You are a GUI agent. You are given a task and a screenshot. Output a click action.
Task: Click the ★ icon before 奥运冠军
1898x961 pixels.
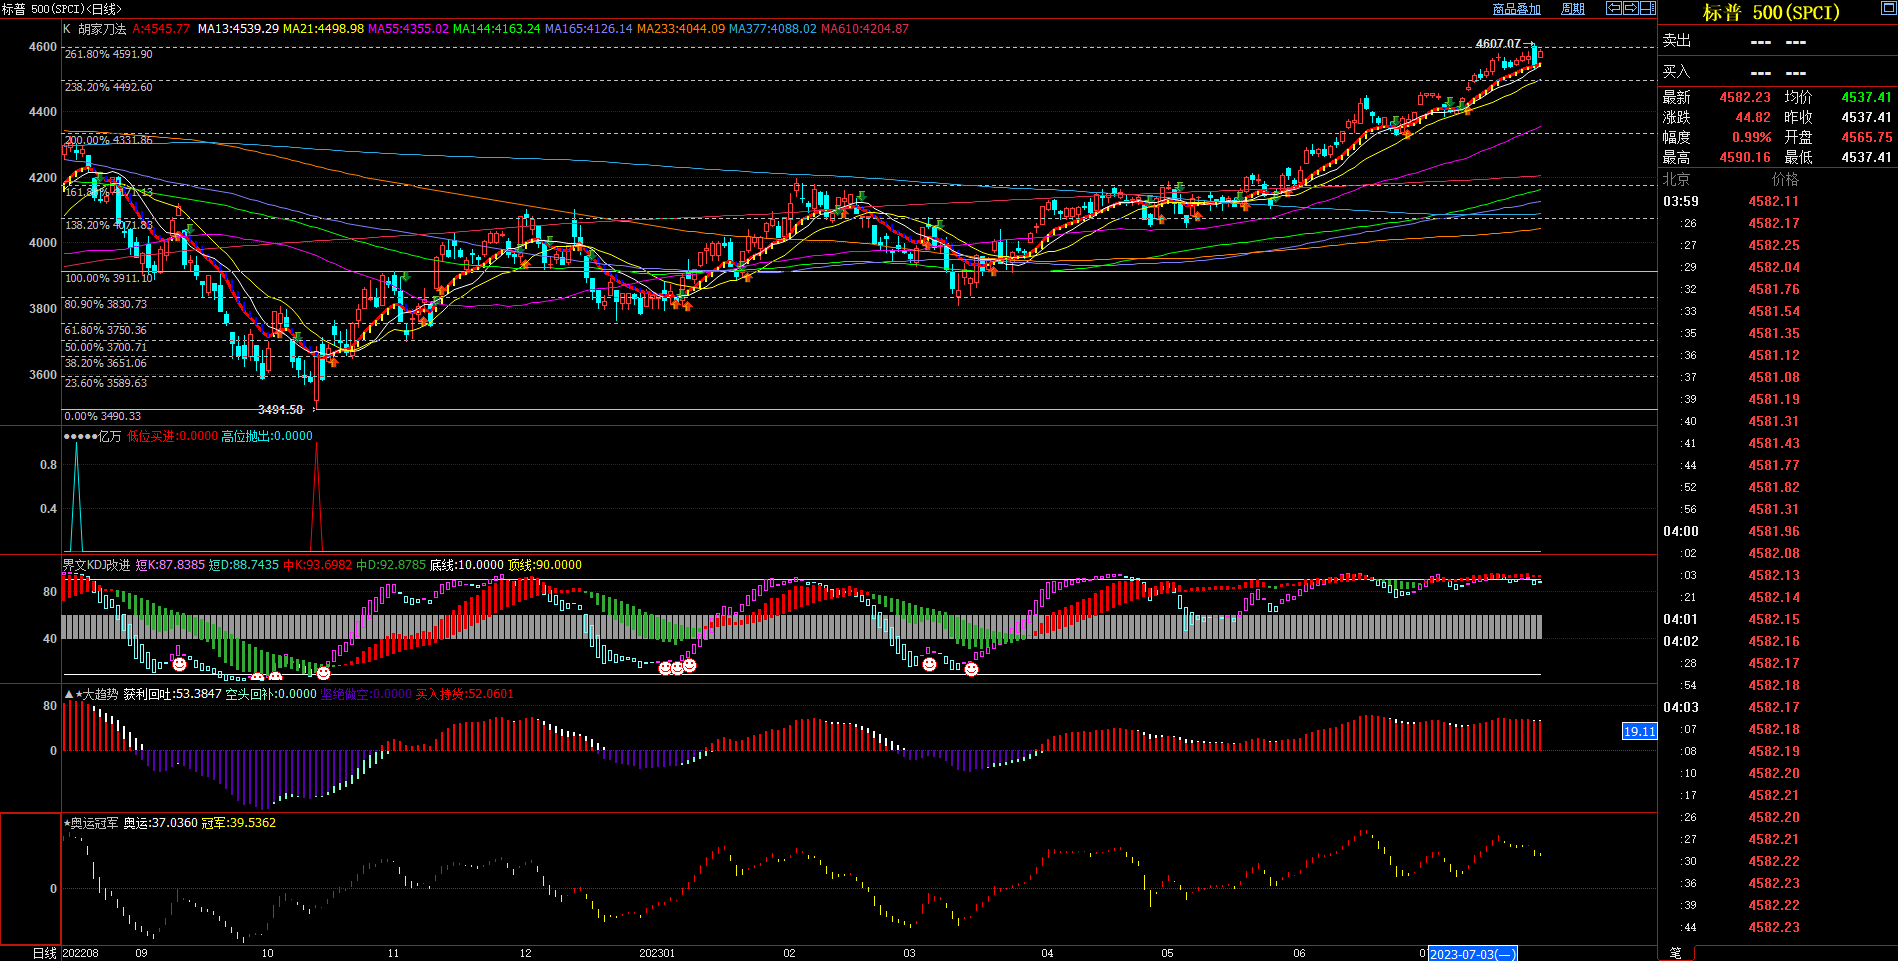[67, 823]
